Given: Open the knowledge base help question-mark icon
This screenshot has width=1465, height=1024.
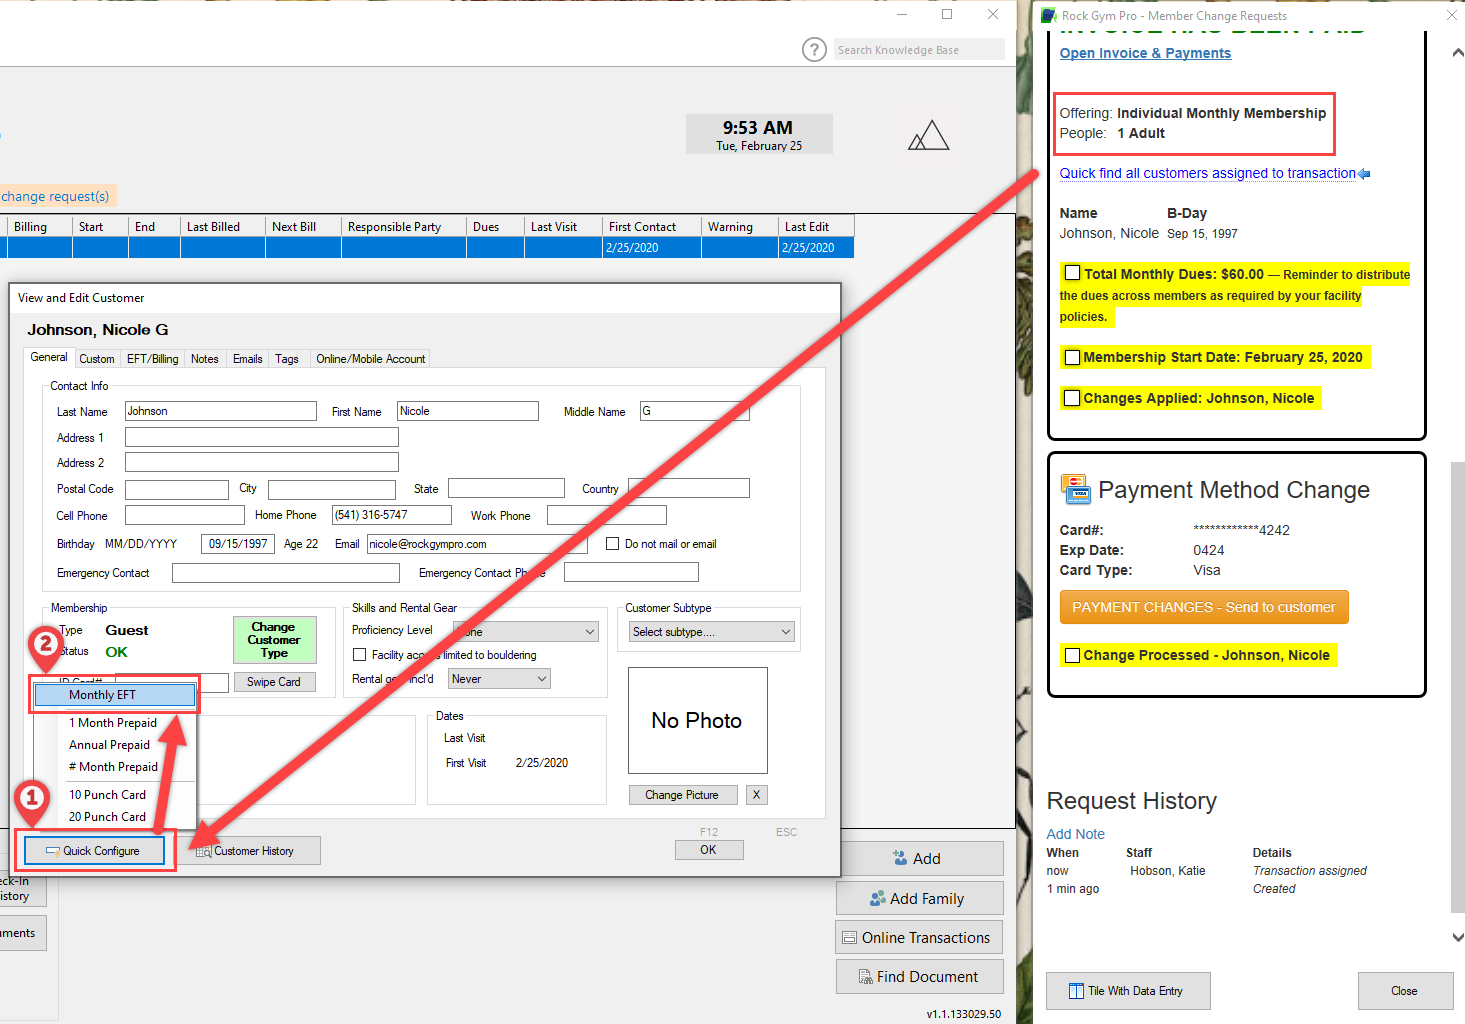Looking at the screenshot, I should coord(814,50).
